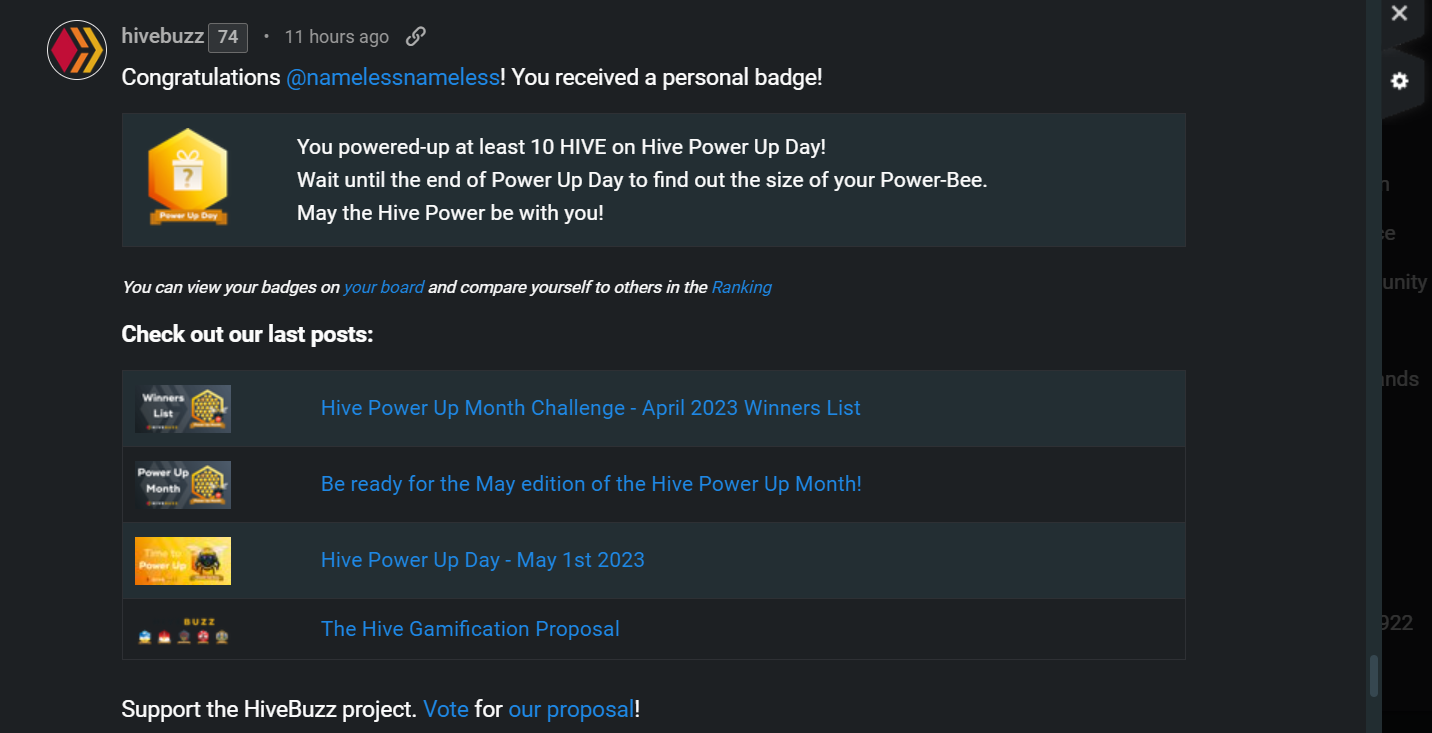This screenshot has height=733, width=1432.
Task: Open the Power Up Month post thumbnail
Action: point(183,484)
